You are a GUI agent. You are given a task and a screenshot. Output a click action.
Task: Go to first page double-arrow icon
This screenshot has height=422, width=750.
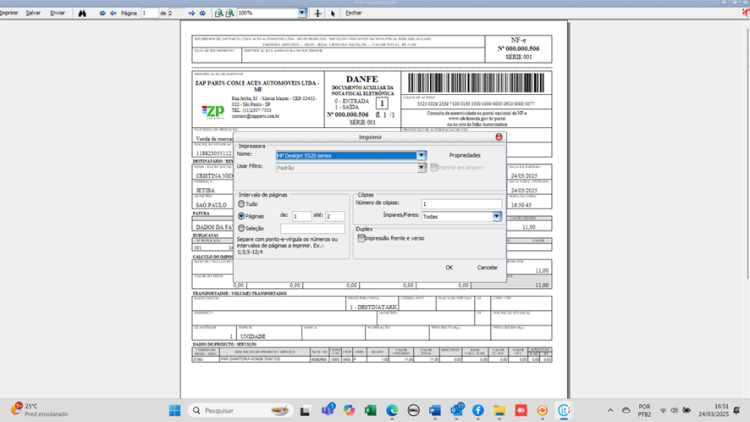[x=102, y=13]
